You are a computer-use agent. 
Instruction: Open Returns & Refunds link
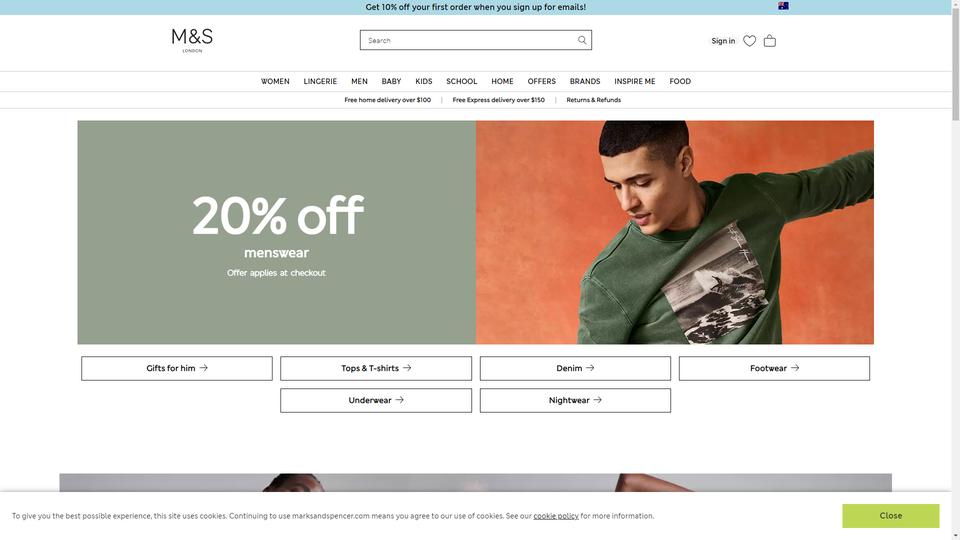tap(593, 100)
